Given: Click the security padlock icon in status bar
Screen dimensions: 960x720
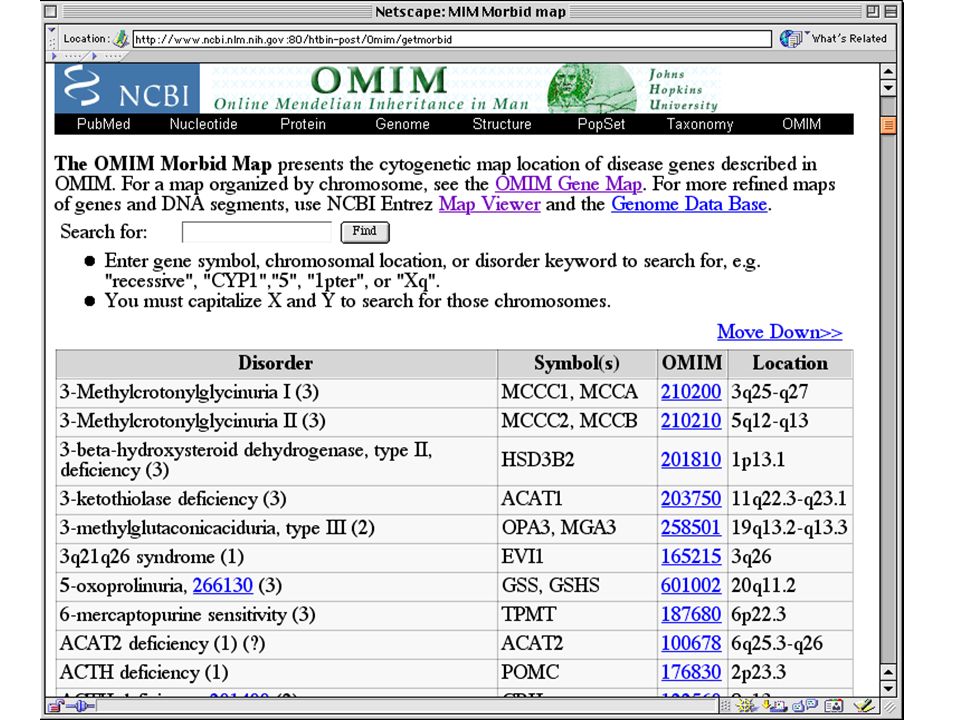Looking at the screenshot, I should (56, 706).
